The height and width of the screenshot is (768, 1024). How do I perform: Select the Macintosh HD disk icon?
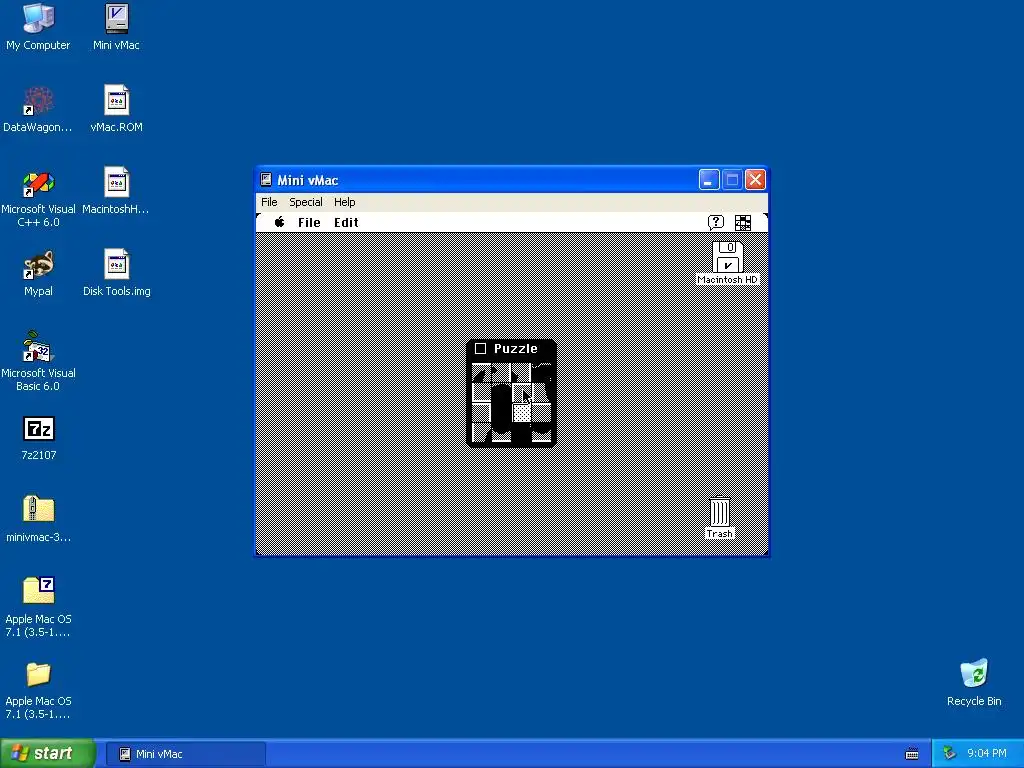pos(728,263)
